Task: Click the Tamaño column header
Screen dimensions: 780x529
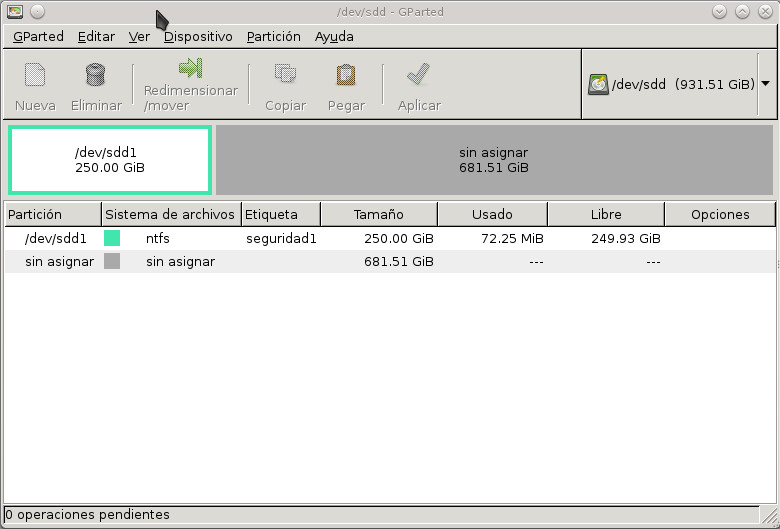Action: pyautogui.click(x=379, y=214)
